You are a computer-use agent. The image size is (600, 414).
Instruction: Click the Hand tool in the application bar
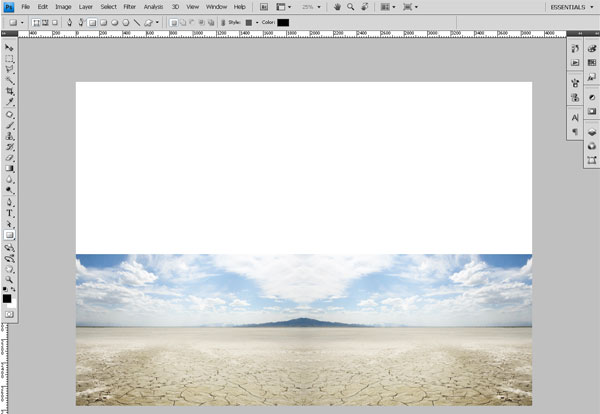(337, 7)
